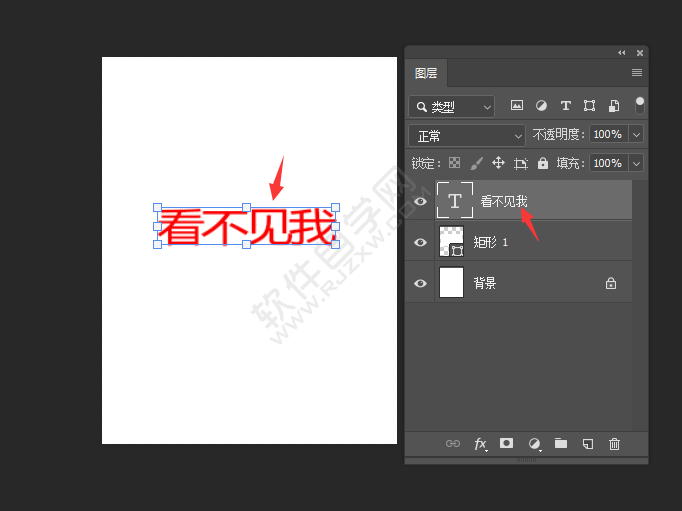Add a layer mask

point(506,443)
